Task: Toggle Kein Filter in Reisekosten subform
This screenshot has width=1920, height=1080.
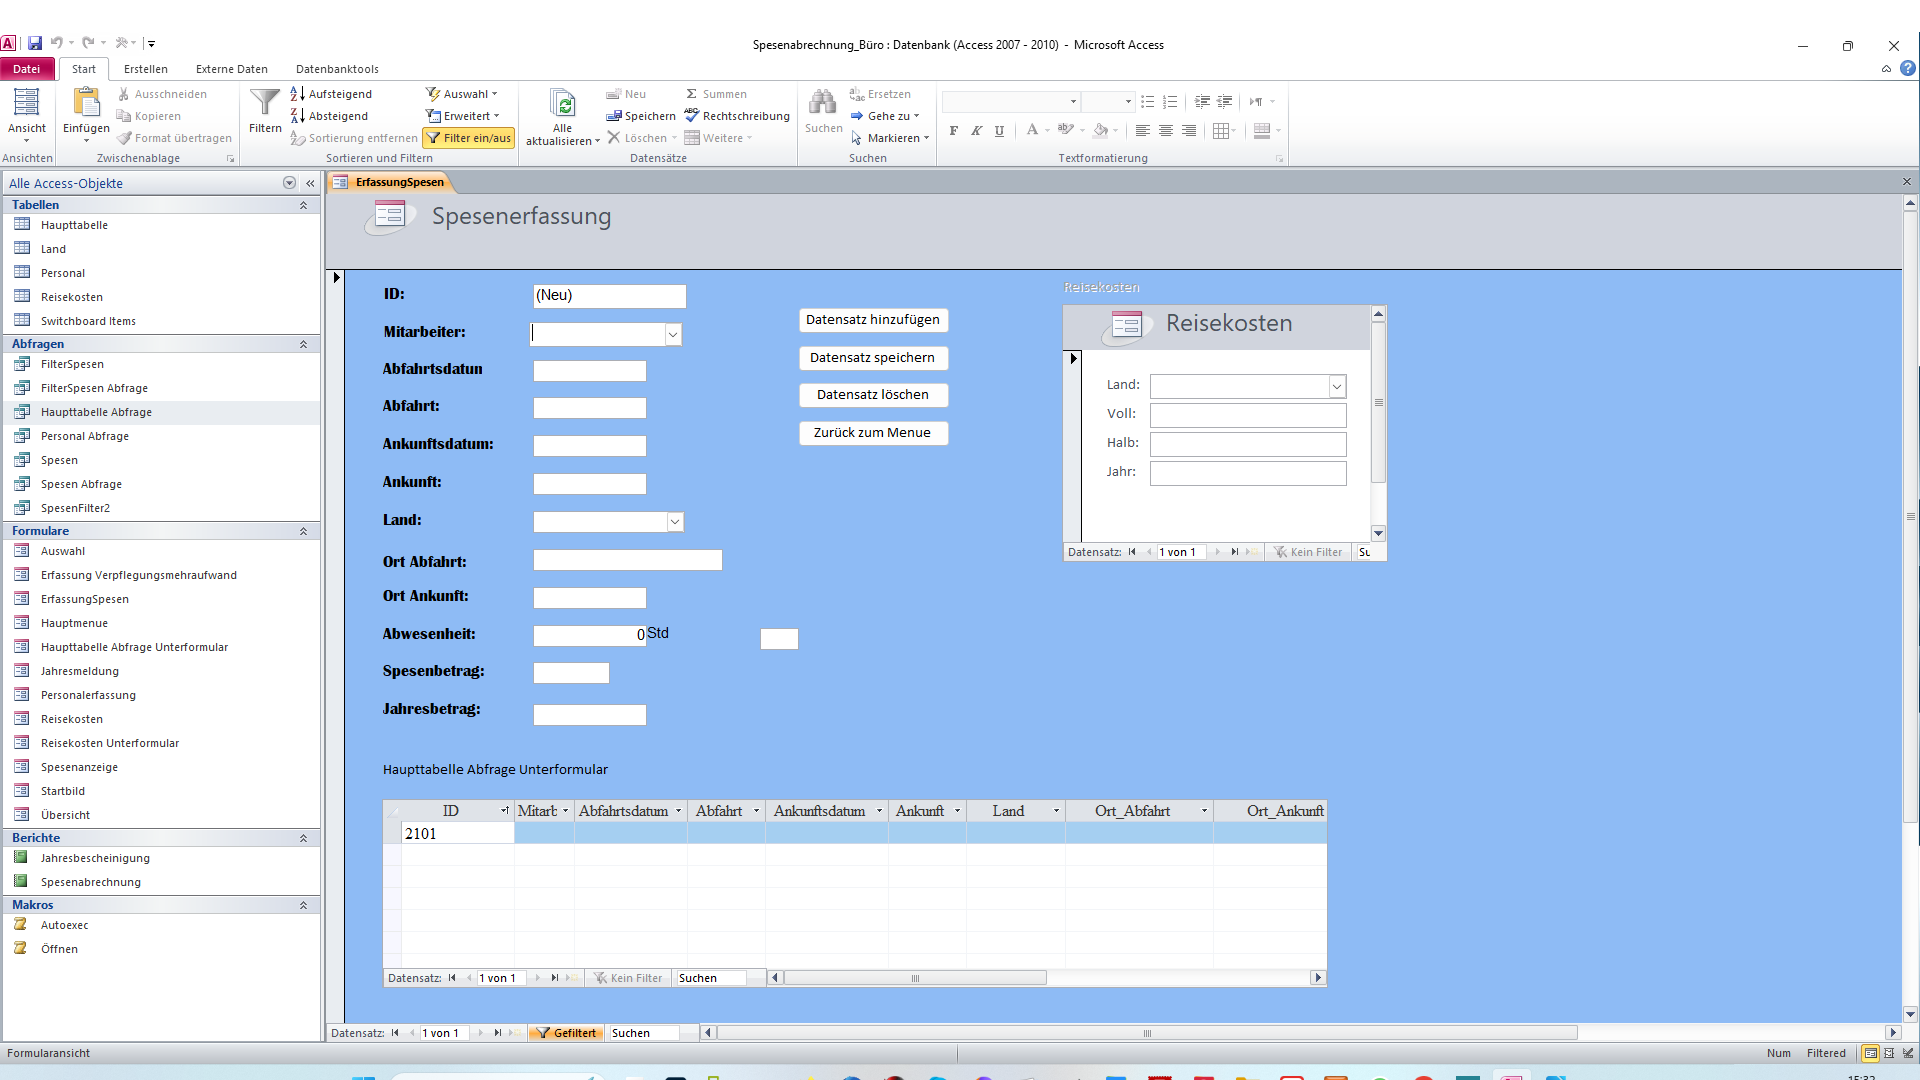Action: [1308, 552]
